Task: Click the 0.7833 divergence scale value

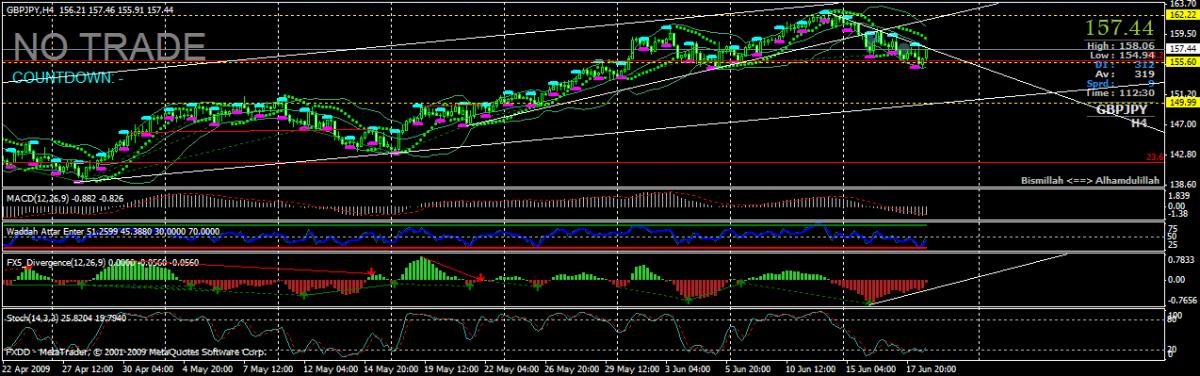Action: (x=1180, y=260)
